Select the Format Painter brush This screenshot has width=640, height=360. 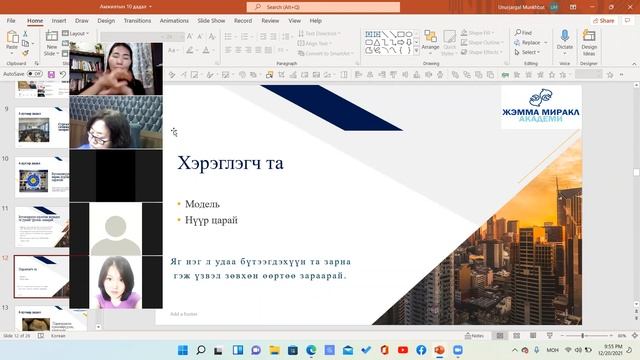tap(25, 53)
